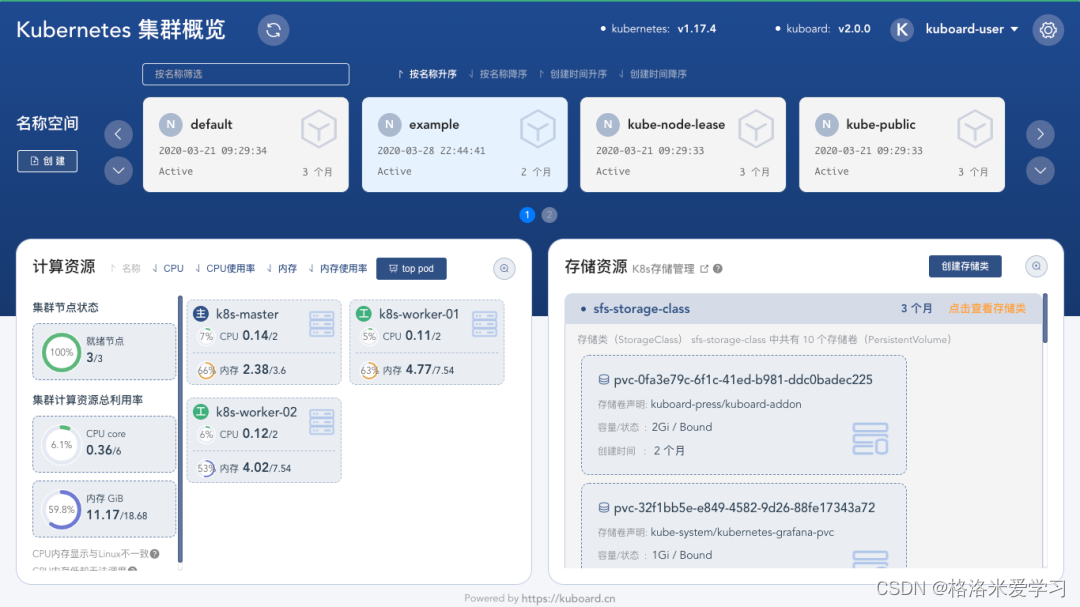Click storage icon of pvc-0fa3e79c volume
This screenshot has width=1080, height=607.
coord(869,439)
